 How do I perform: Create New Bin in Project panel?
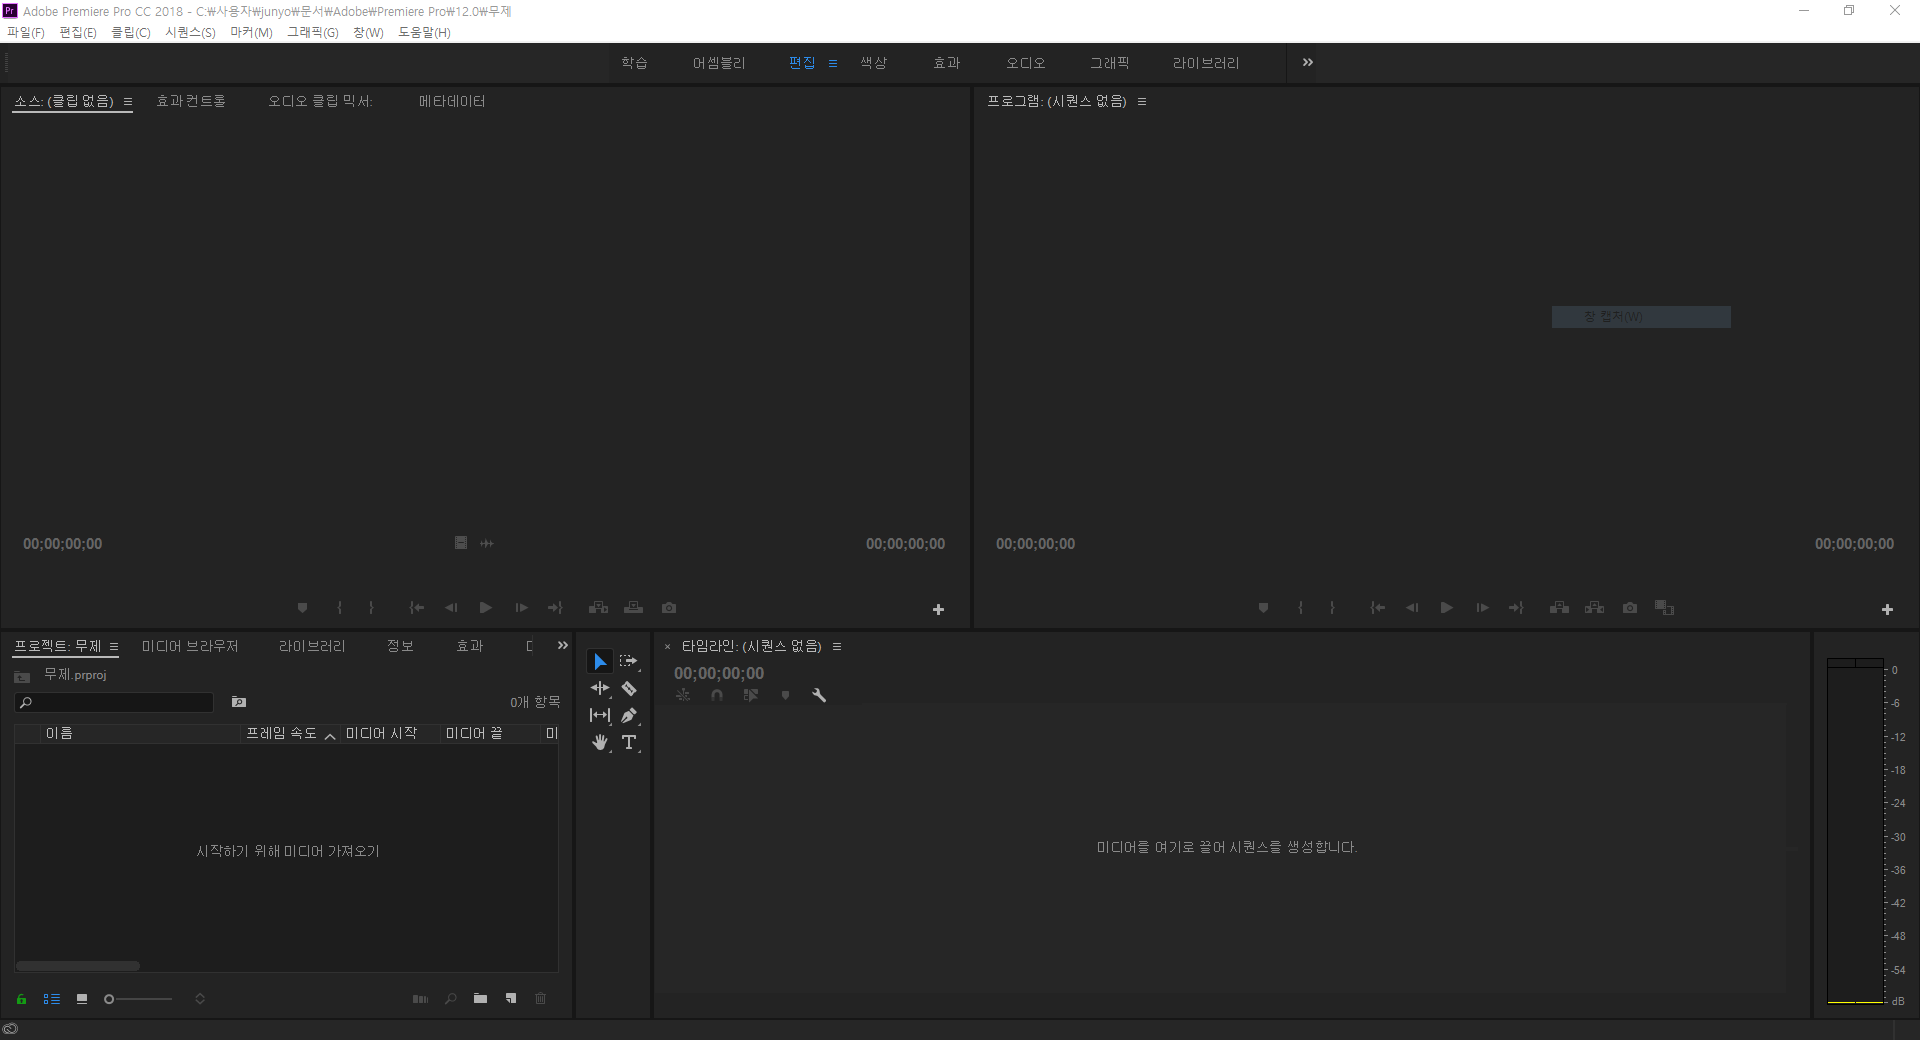tap(481, 999)
